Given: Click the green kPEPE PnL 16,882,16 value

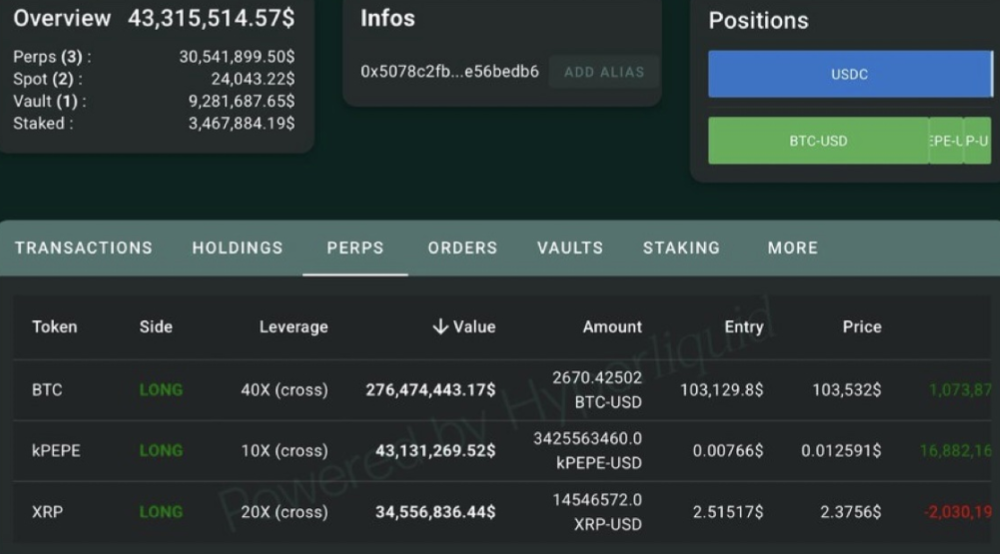Looking at the screenshot, I should (x=956, y=451).
